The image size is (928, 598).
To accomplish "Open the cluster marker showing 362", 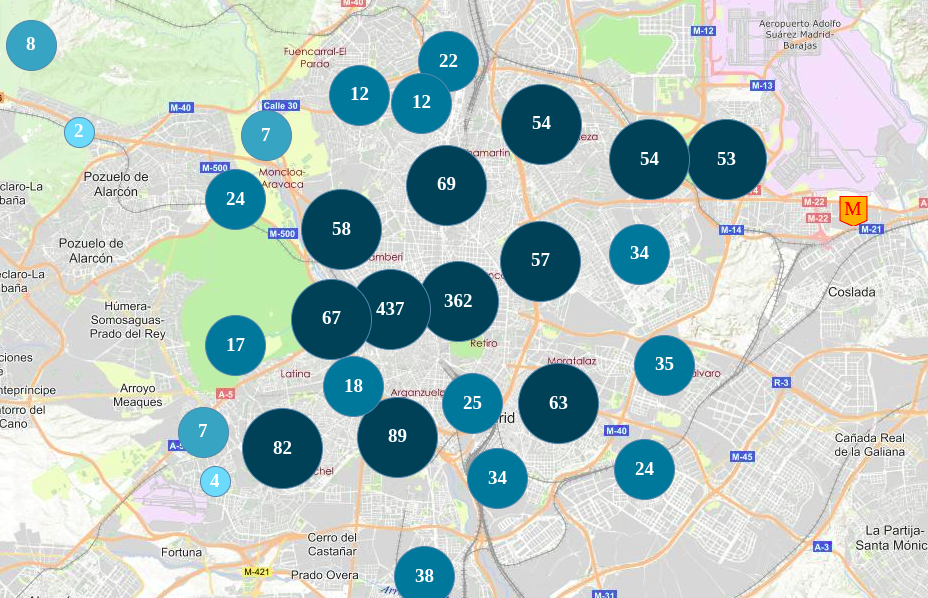I will (x=458, y=301).
